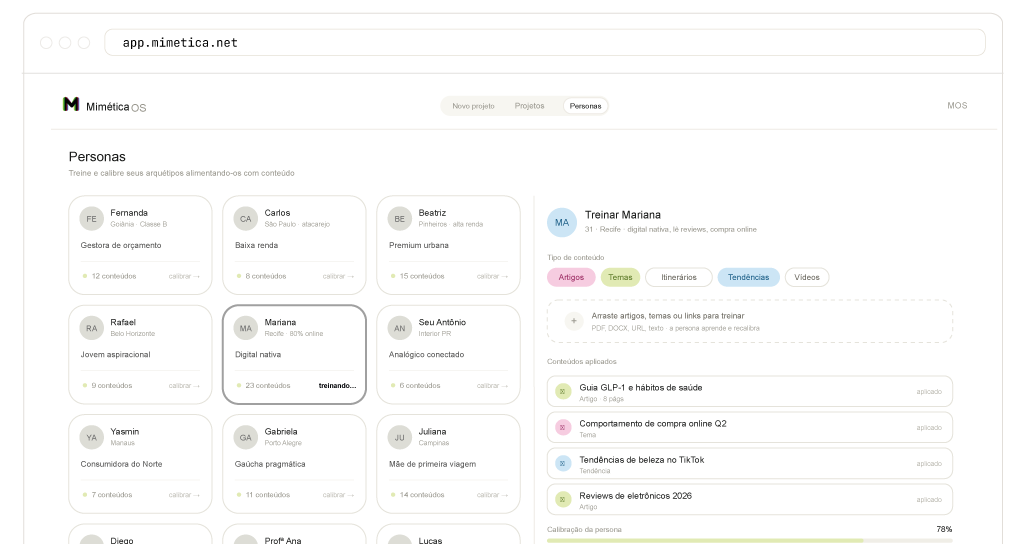Click treinando... status on Mariana's card
Image resolution: width=1024 pixels, height=544 pixels.
tap(337, 385)
